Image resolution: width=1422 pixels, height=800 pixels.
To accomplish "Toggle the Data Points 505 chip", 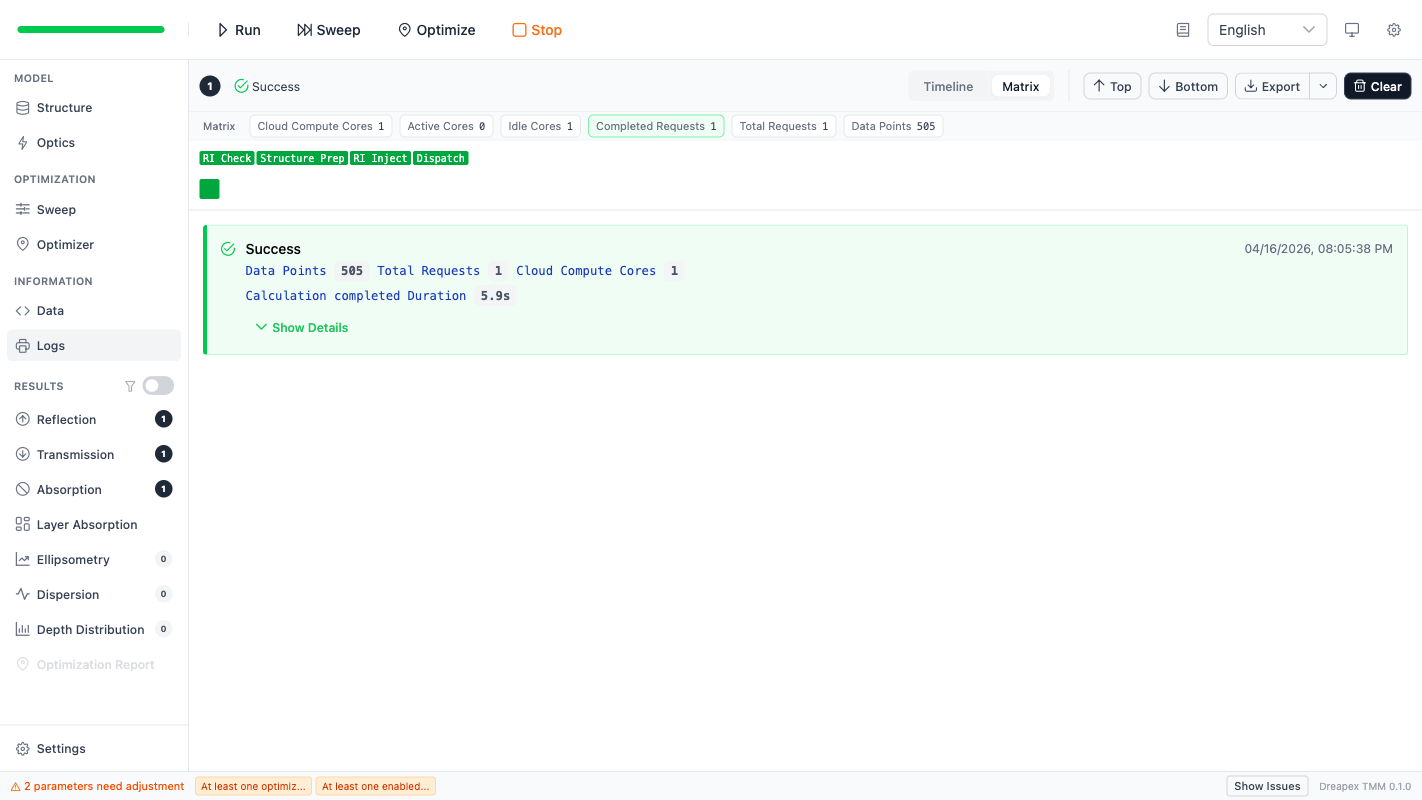I will pyautogui.click(x=892, y=127).
